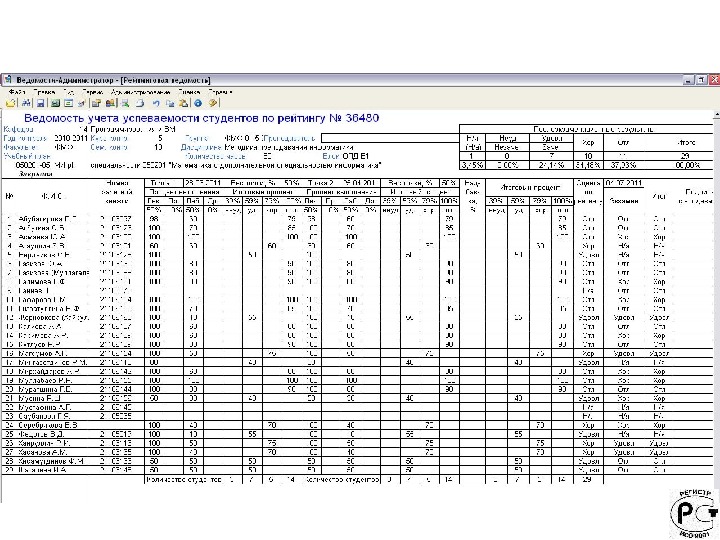Open the Файл menu
720x540 pixels.
(17, 92)
